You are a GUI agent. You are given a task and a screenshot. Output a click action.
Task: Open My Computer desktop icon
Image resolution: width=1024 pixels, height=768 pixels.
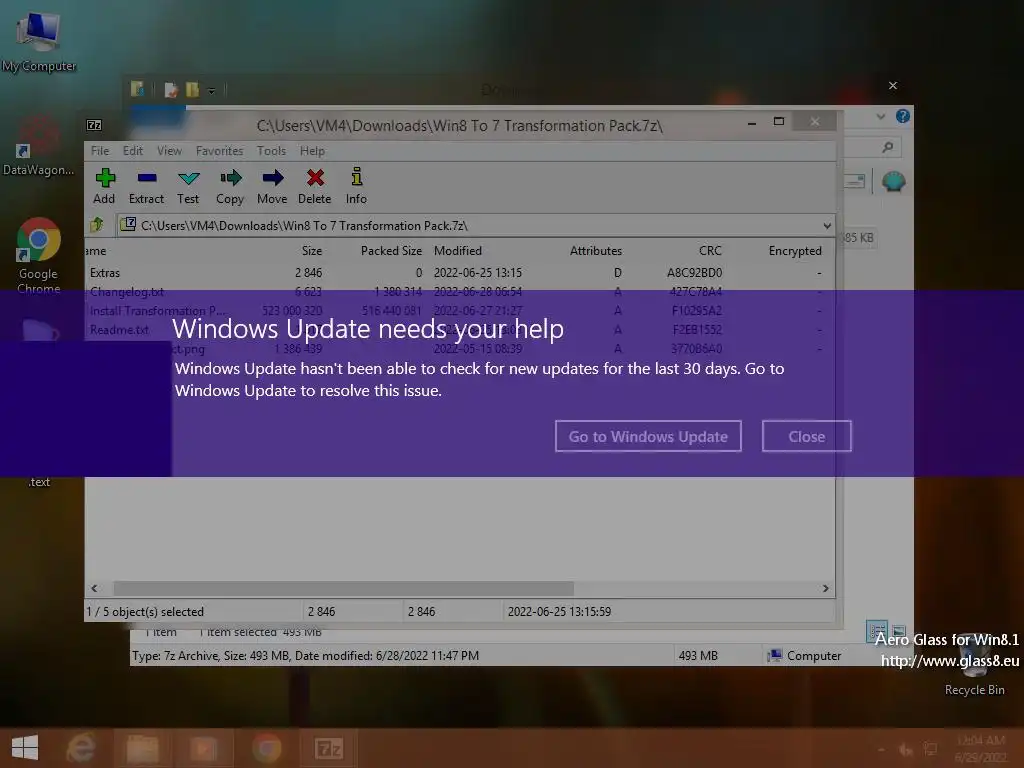point(39,40)
